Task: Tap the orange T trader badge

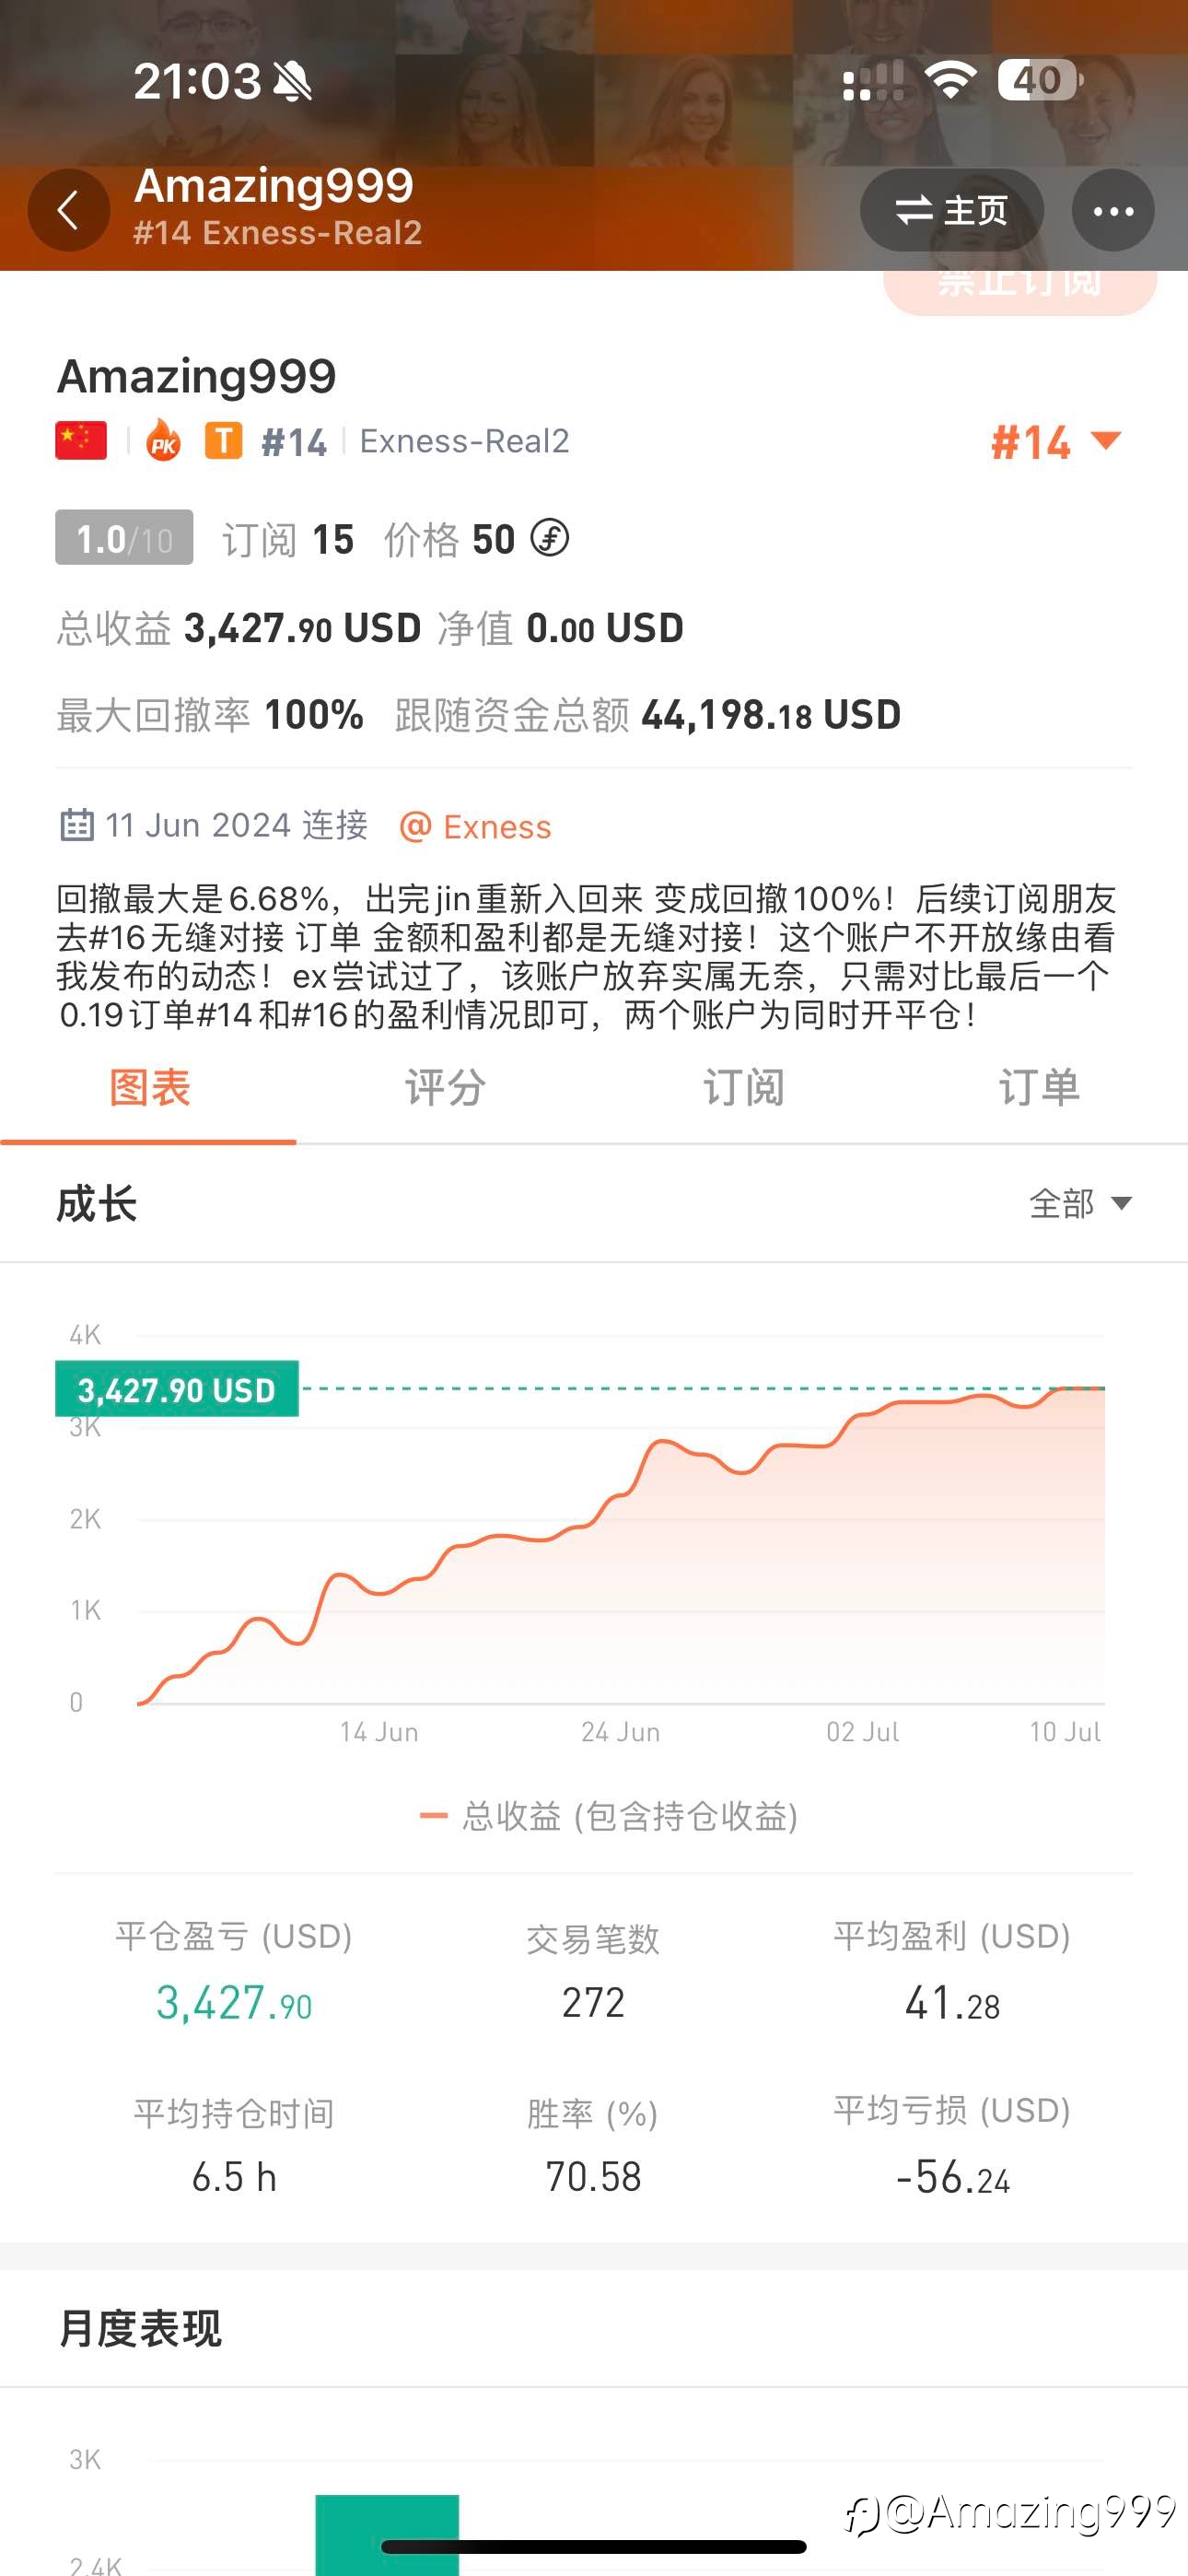Action: [x=224, y=441]
